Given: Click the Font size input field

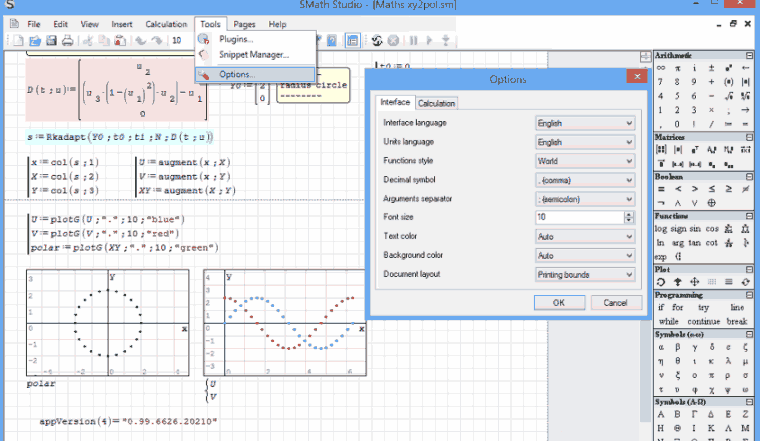Looking at the screenshot, I should [578, 217].
